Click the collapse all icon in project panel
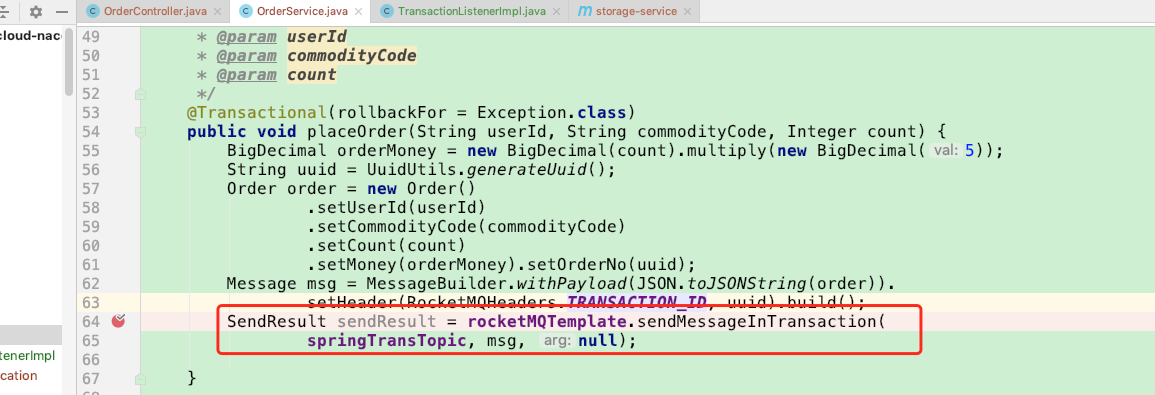The height and width of the screenshot is (395, 1155). point(4,12)
